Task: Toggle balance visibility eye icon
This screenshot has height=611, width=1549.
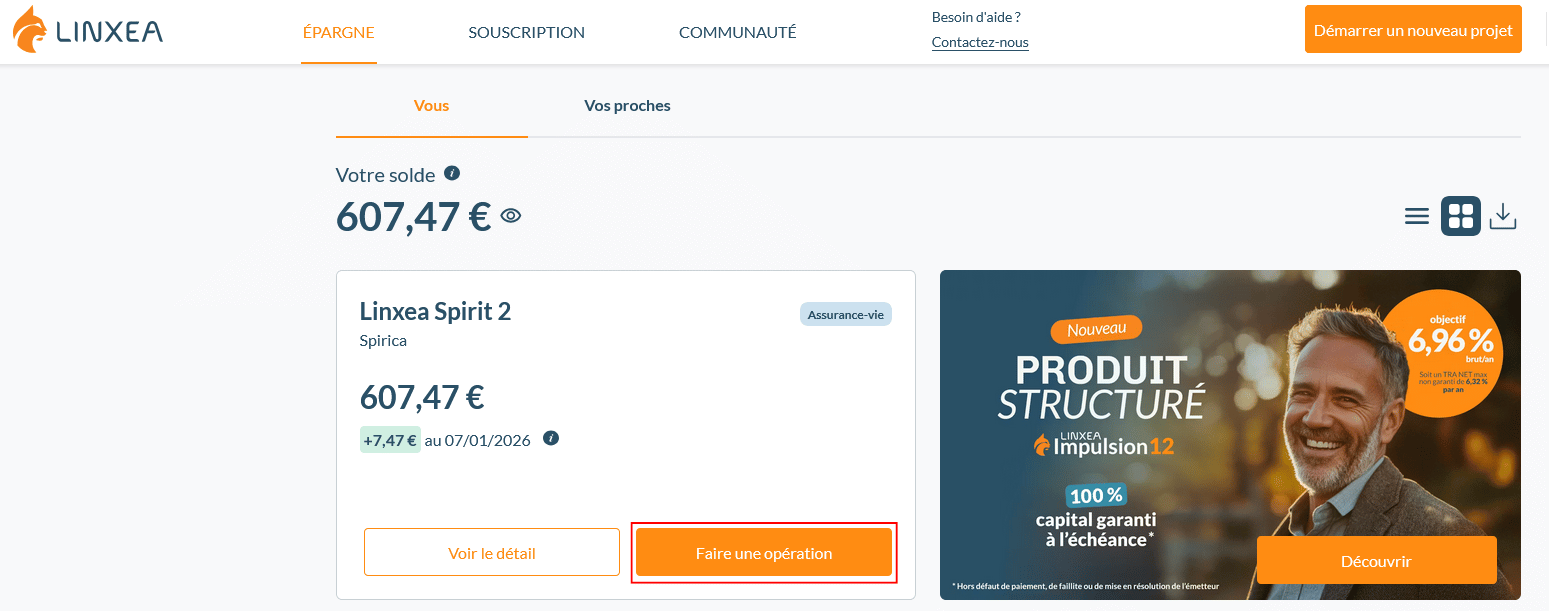Action: coord(511,215)
